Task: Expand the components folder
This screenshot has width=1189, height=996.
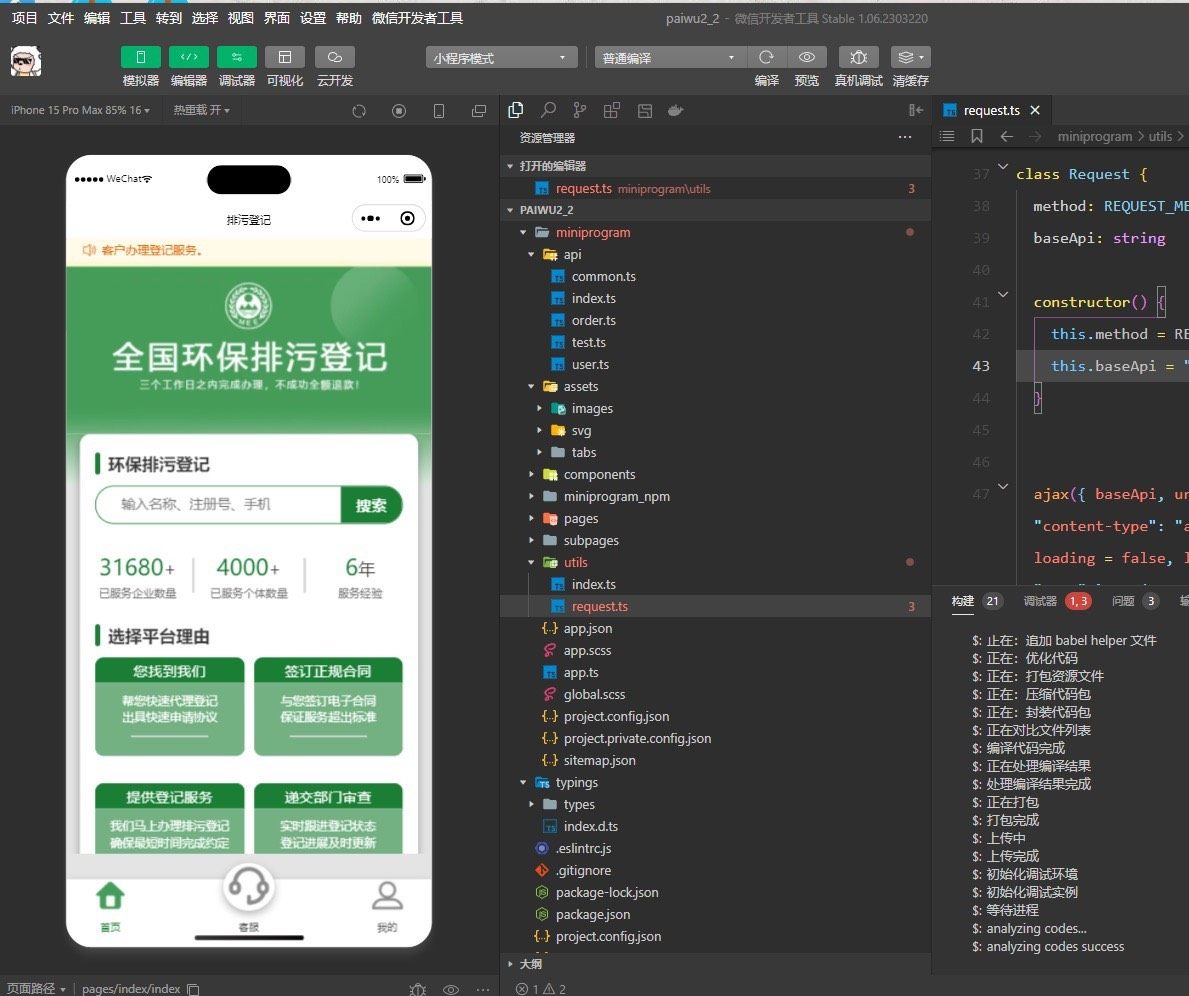Action: [531, 474]
